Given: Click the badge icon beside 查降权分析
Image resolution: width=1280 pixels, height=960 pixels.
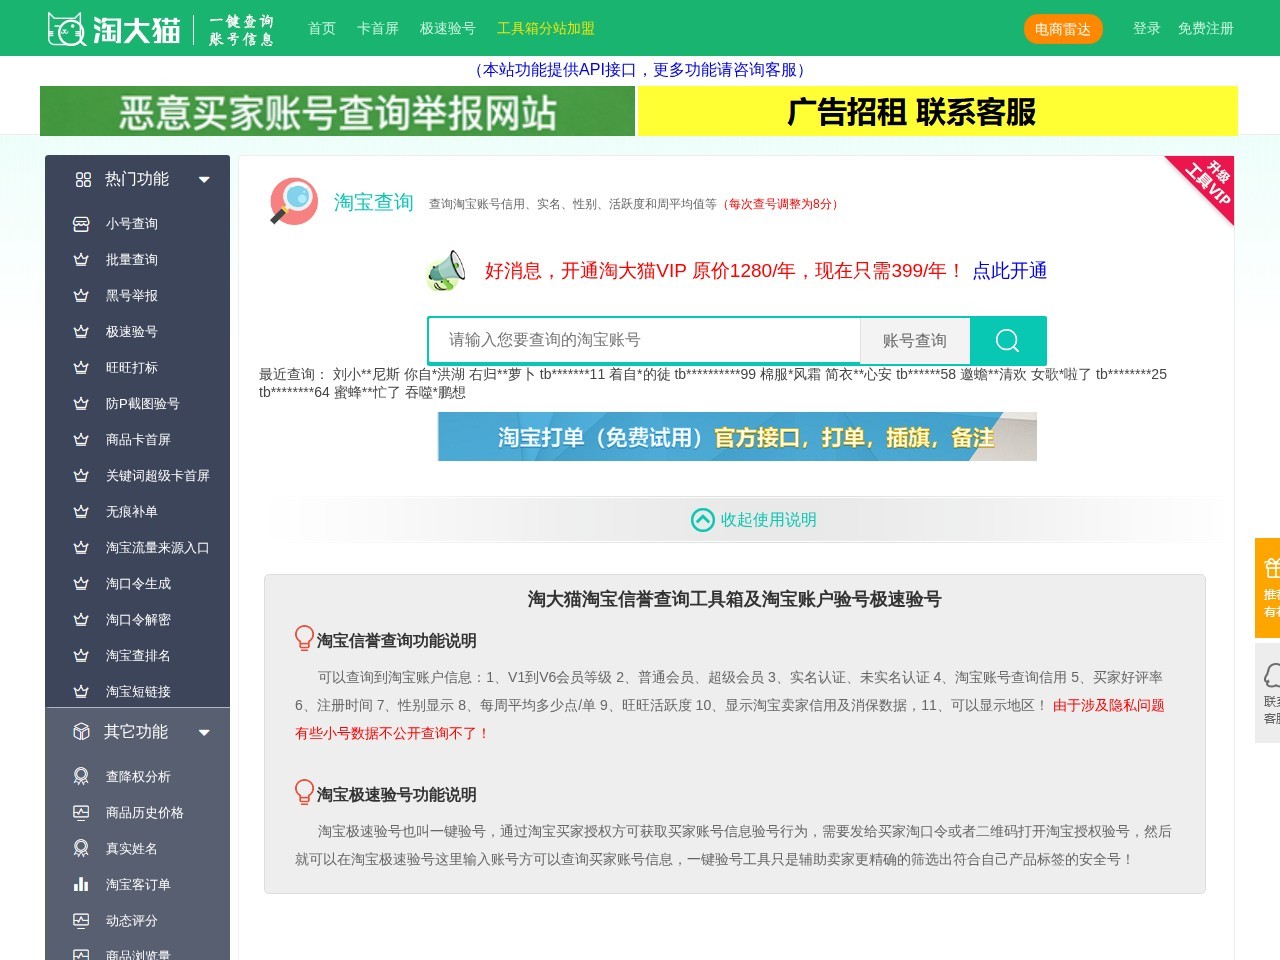Looking at the screenshot, I should [82, 777].
